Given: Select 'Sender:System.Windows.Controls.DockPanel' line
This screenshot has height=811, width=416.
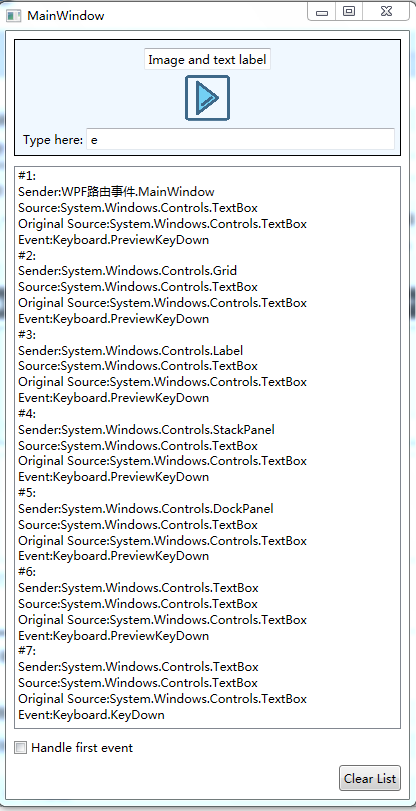Looking at the screenshot, I should [x=146, y=509].
